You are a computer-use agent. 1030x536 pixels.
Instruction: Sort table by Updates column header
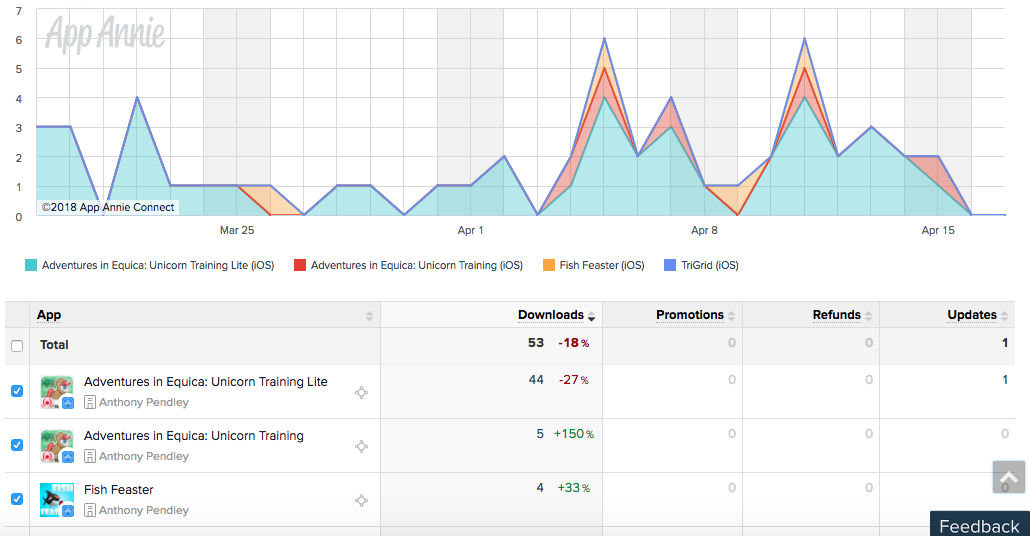[977, 315]
